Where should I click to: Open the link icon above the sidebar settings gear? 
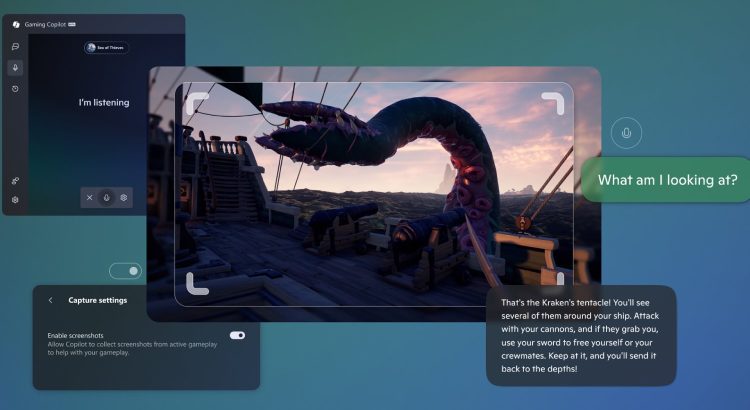(x=15, y=180)
